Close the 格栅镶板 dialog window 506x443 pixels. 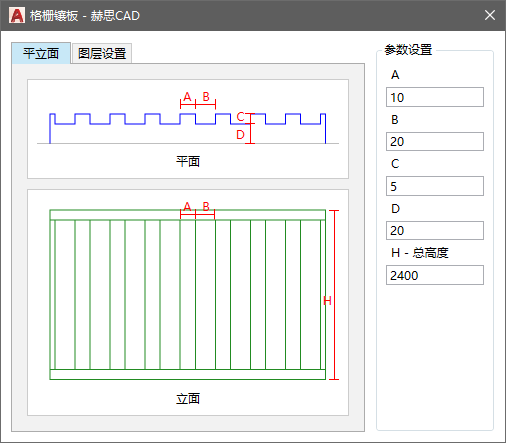coord(490,15)
